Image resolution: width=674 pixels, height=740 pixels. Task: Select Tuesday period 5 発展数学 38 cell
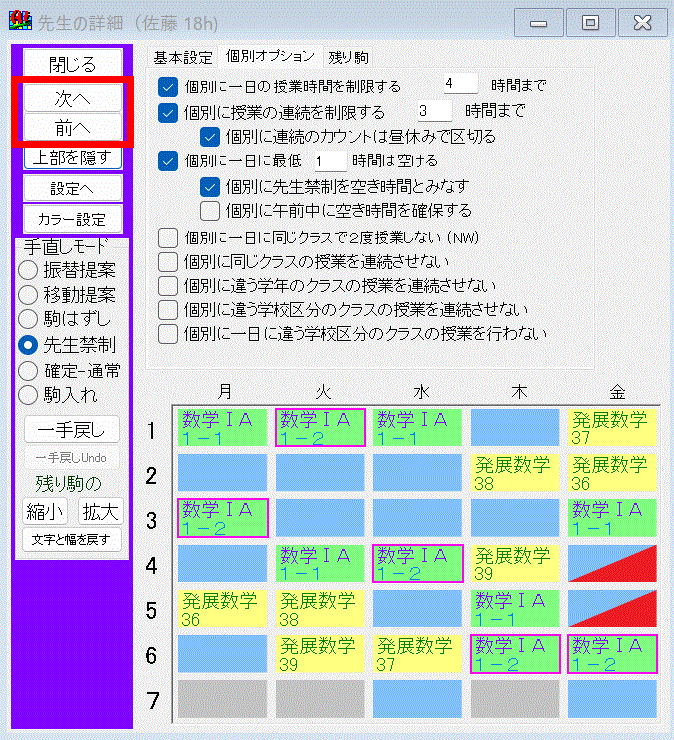click(320, 608)
